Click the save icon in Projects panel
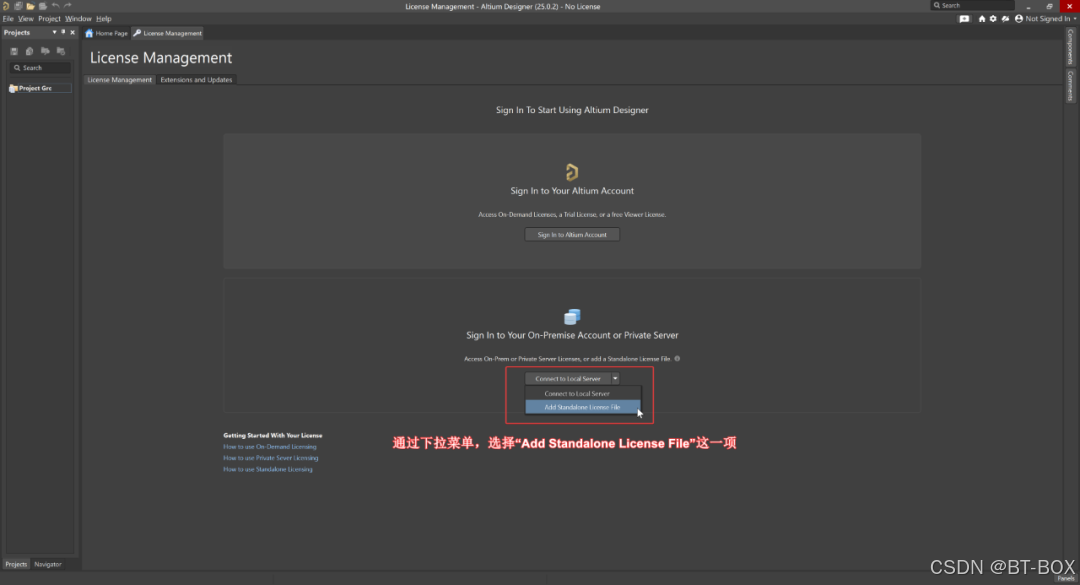 point(14,51)
